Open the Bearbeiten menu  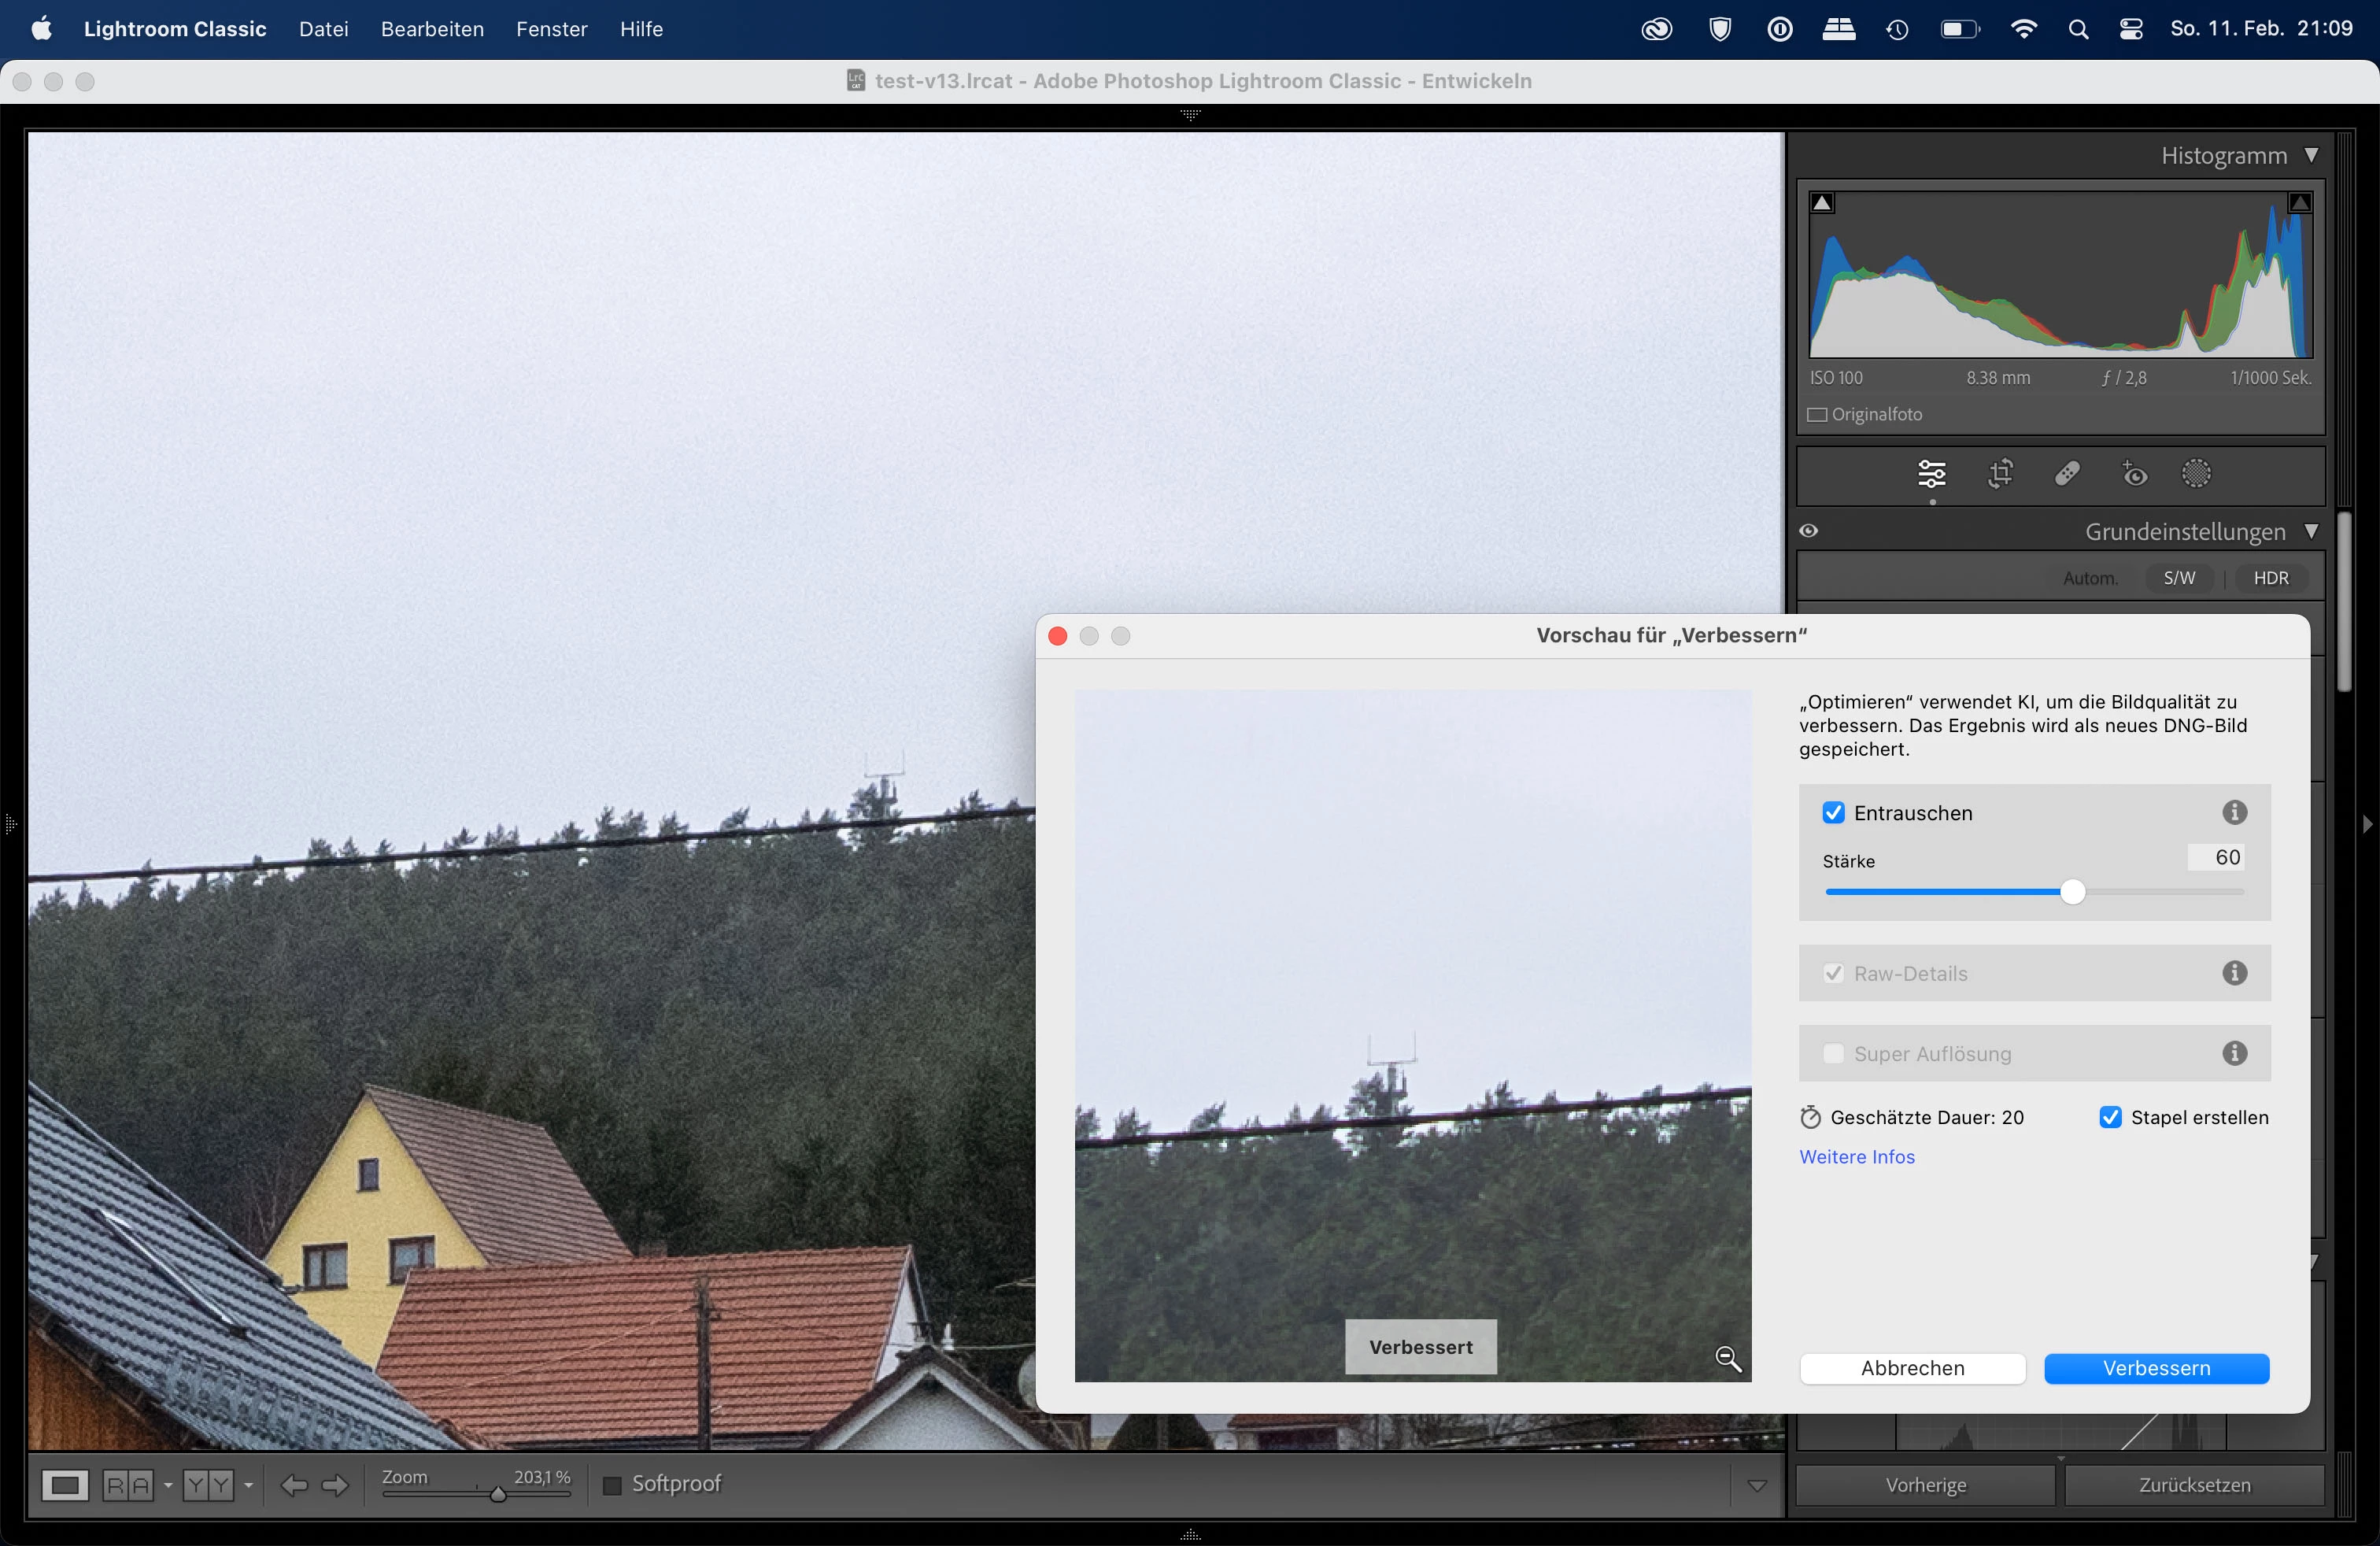(432, 29)
